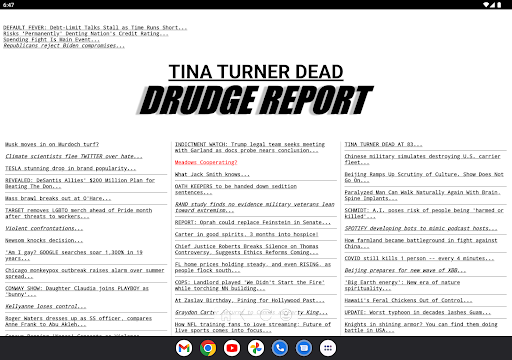
Task: Open Kellyanne loses control link
Action: 46,306
